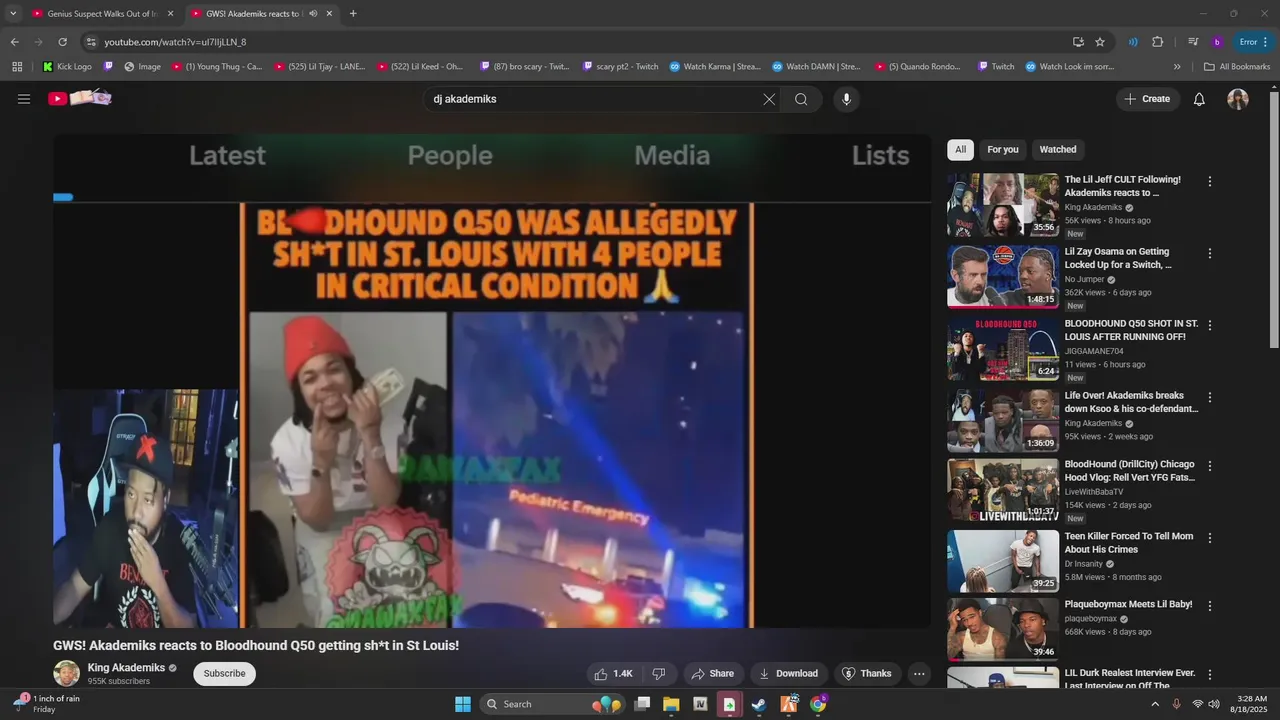
Task: Open options for Plaqueboymax Meets Lil Baby
Action: pyautogui.click(x=1210, y=606)
